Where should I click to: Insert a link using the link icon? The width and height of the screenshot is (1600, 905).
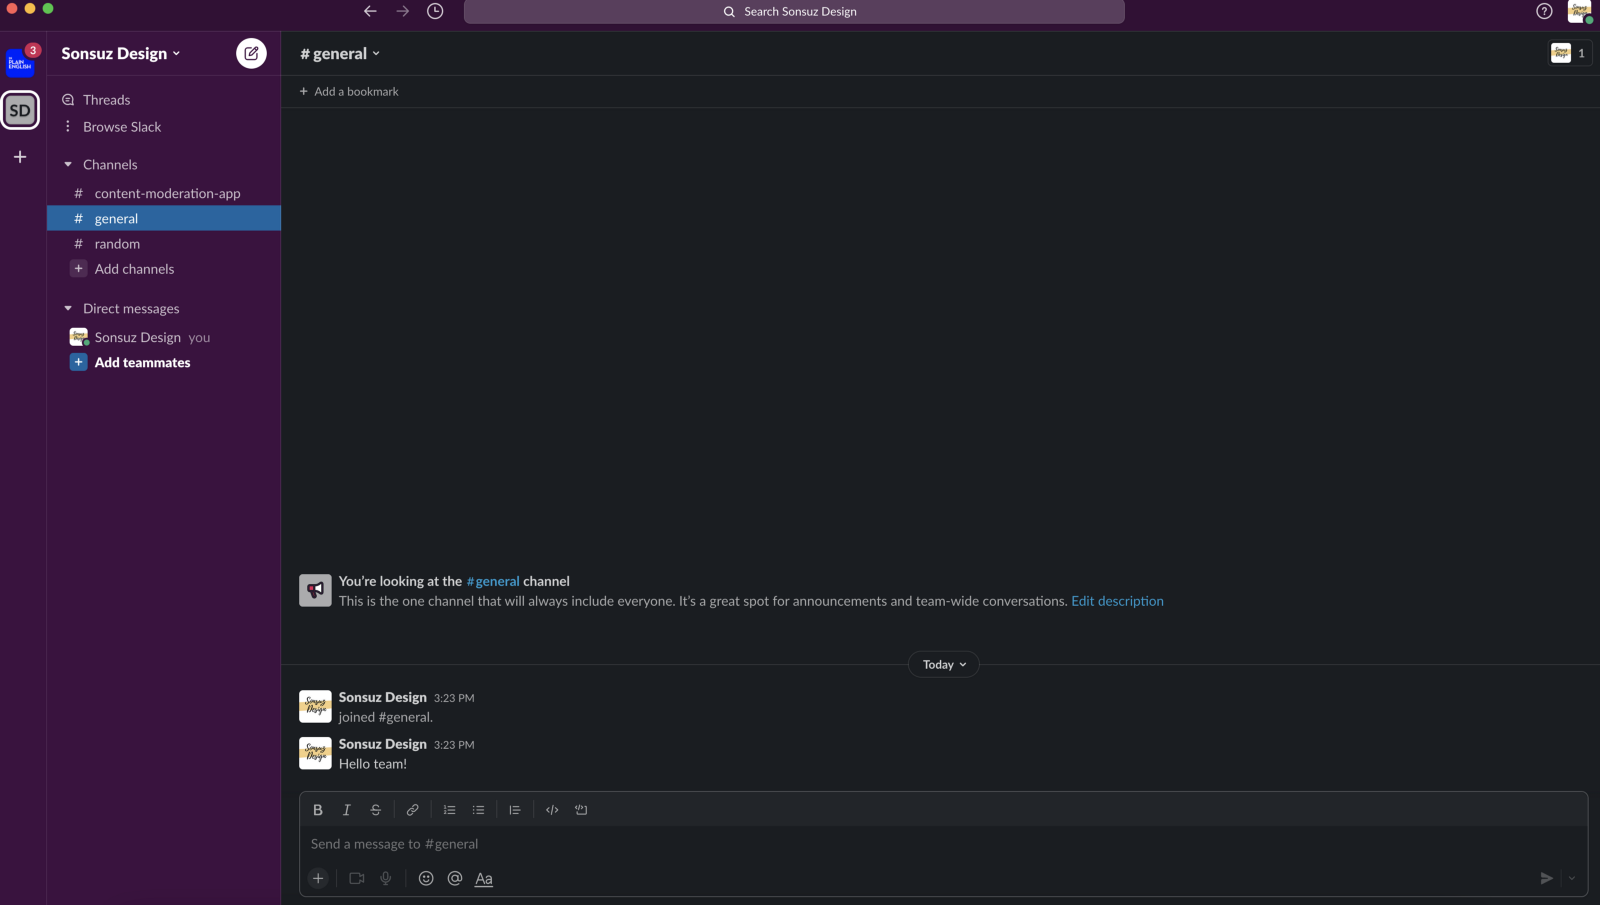click(412, 810)
